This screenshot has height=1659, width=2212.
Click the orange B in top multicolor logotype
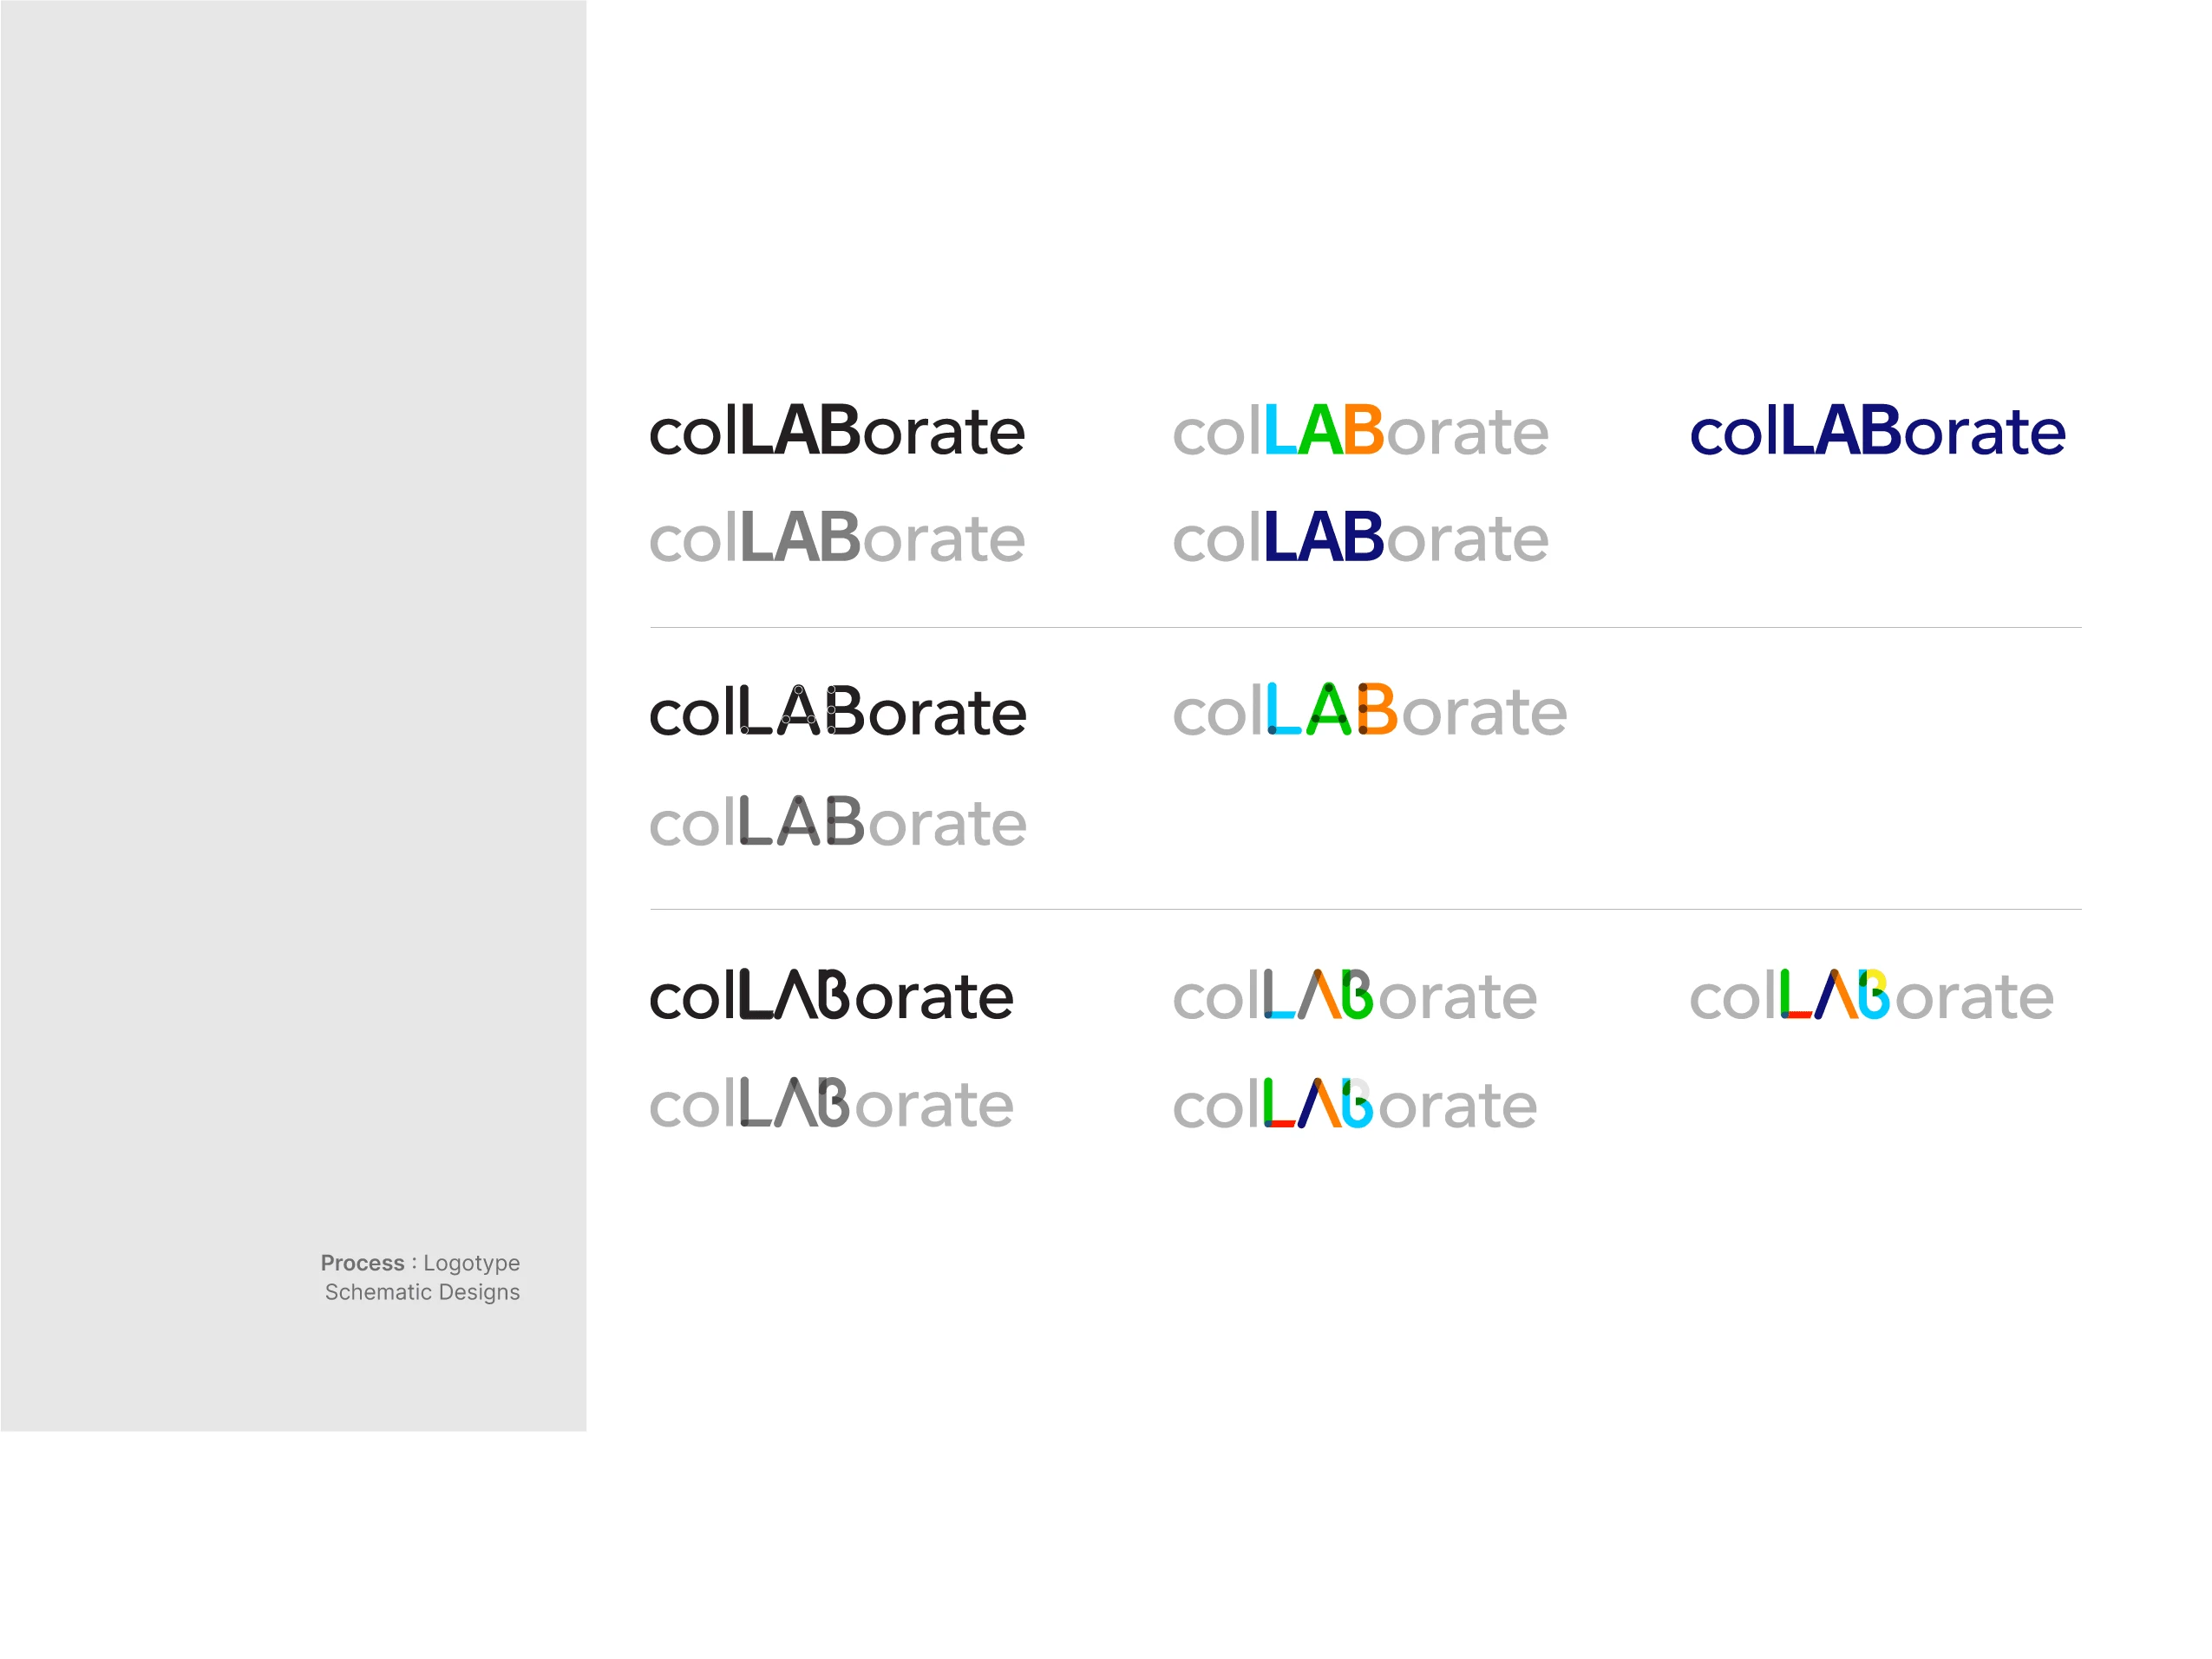(x=1364, y=430)
